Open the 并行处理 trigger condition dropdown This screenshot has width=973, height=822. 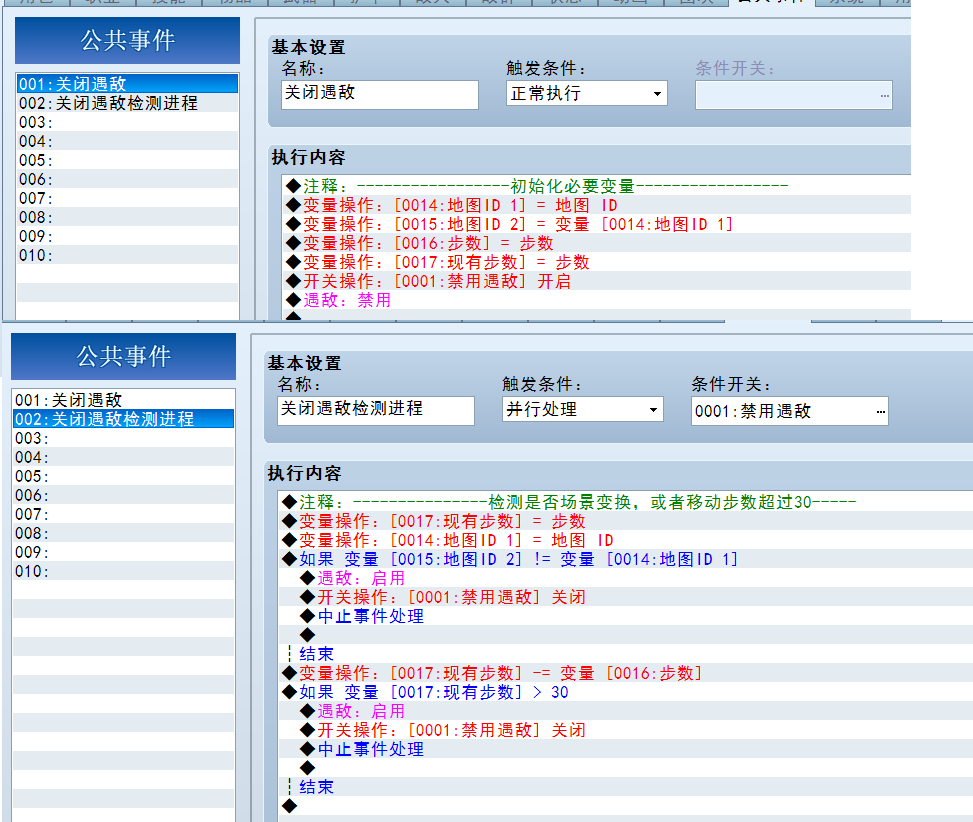coord(583,409)
